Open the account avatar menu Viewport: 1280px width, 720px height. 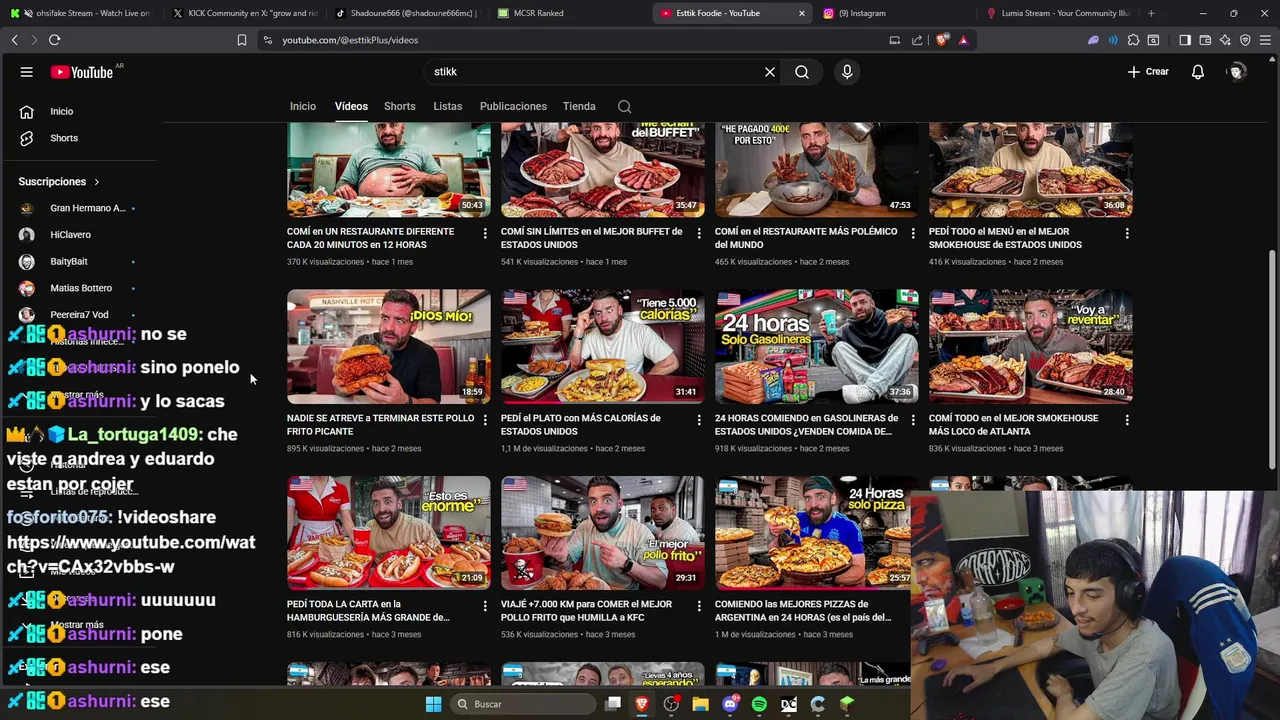(1237, 72)
